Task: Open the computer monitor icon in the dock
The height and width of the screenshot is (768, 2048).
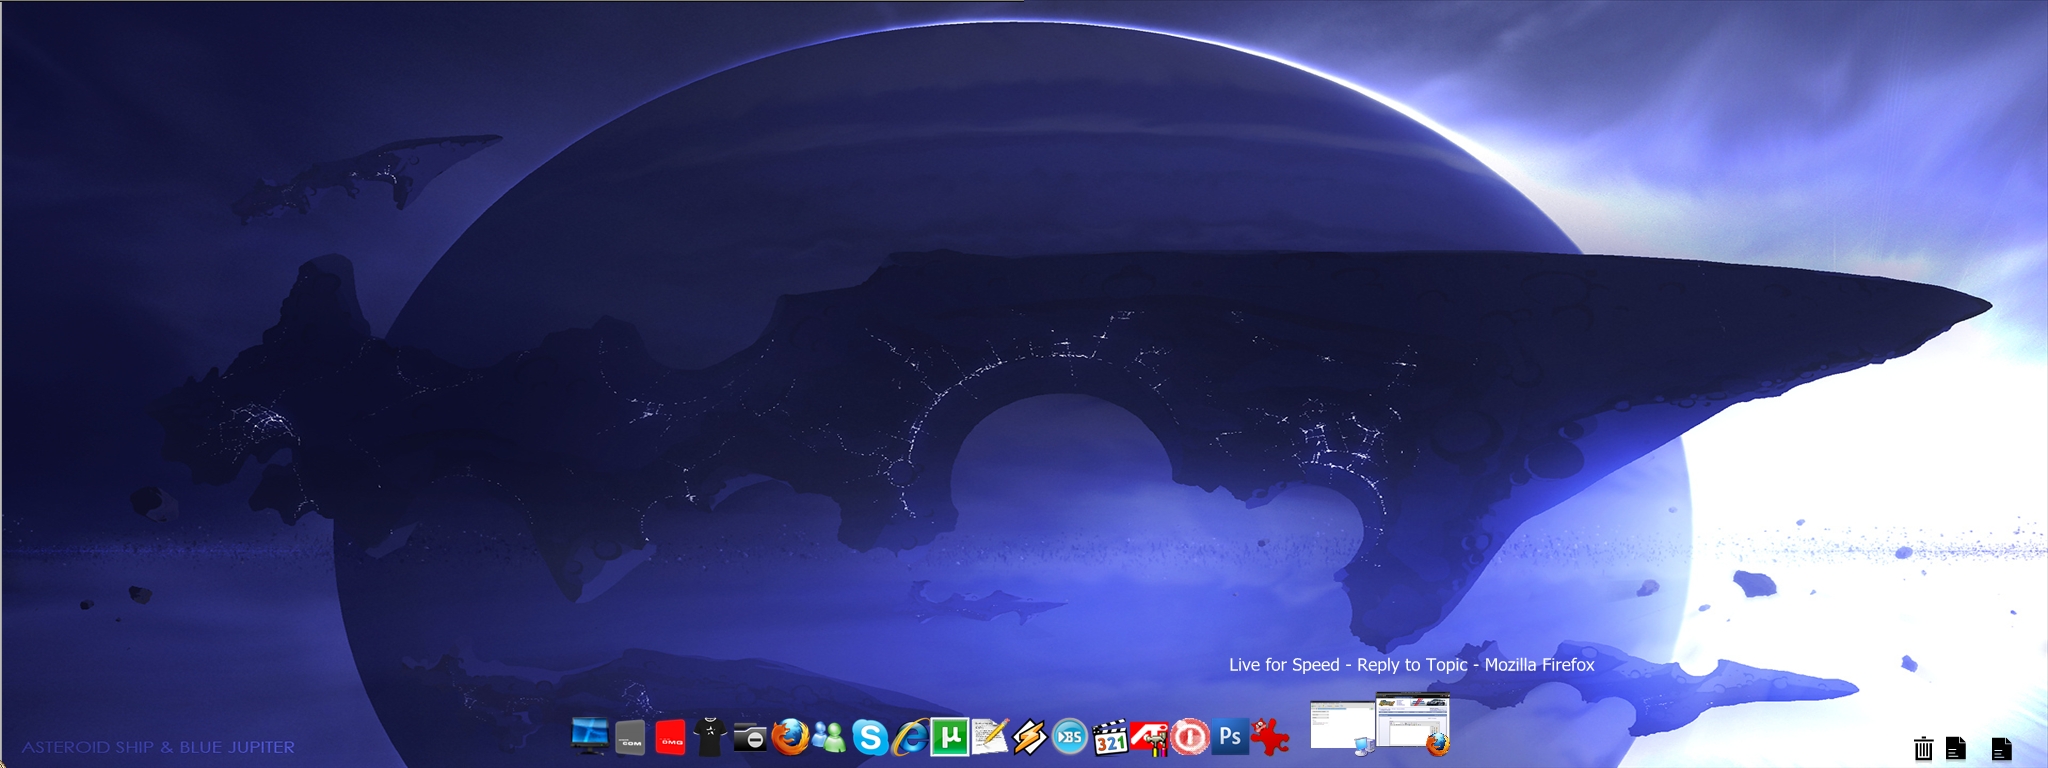Action: coord(589,737)
